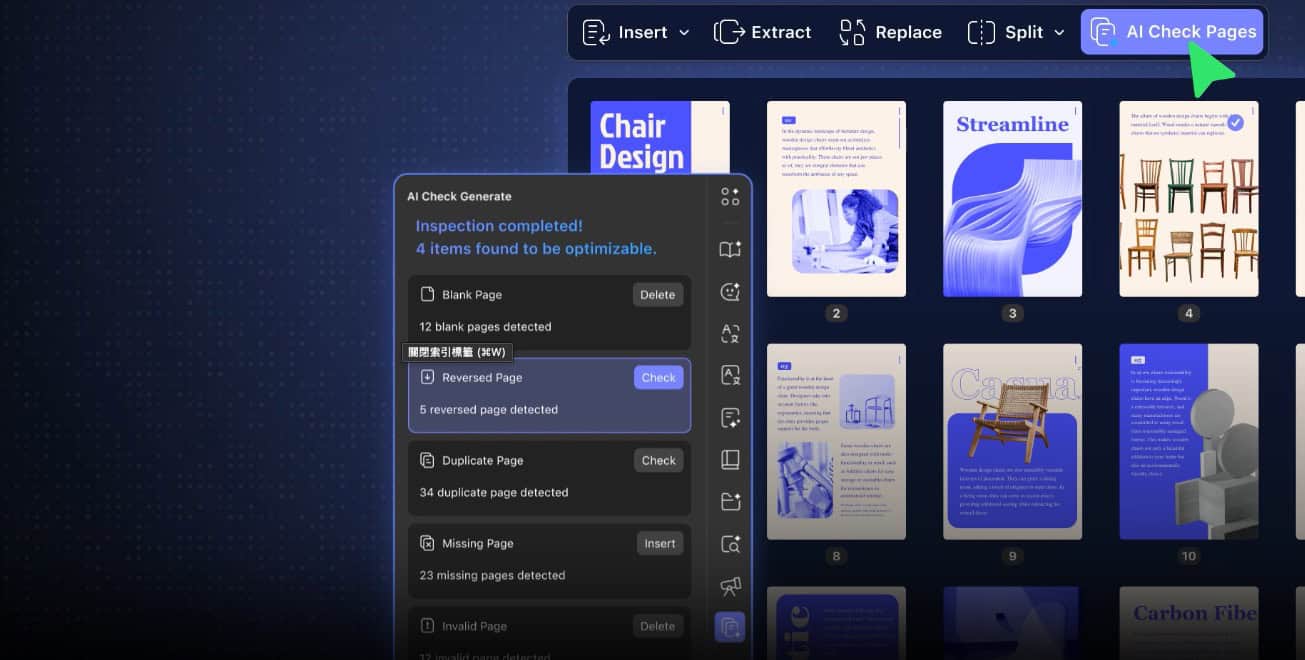Click the Replace pages toolbar button
This screenshot has height=660, width=1305.
pos(890,32)
